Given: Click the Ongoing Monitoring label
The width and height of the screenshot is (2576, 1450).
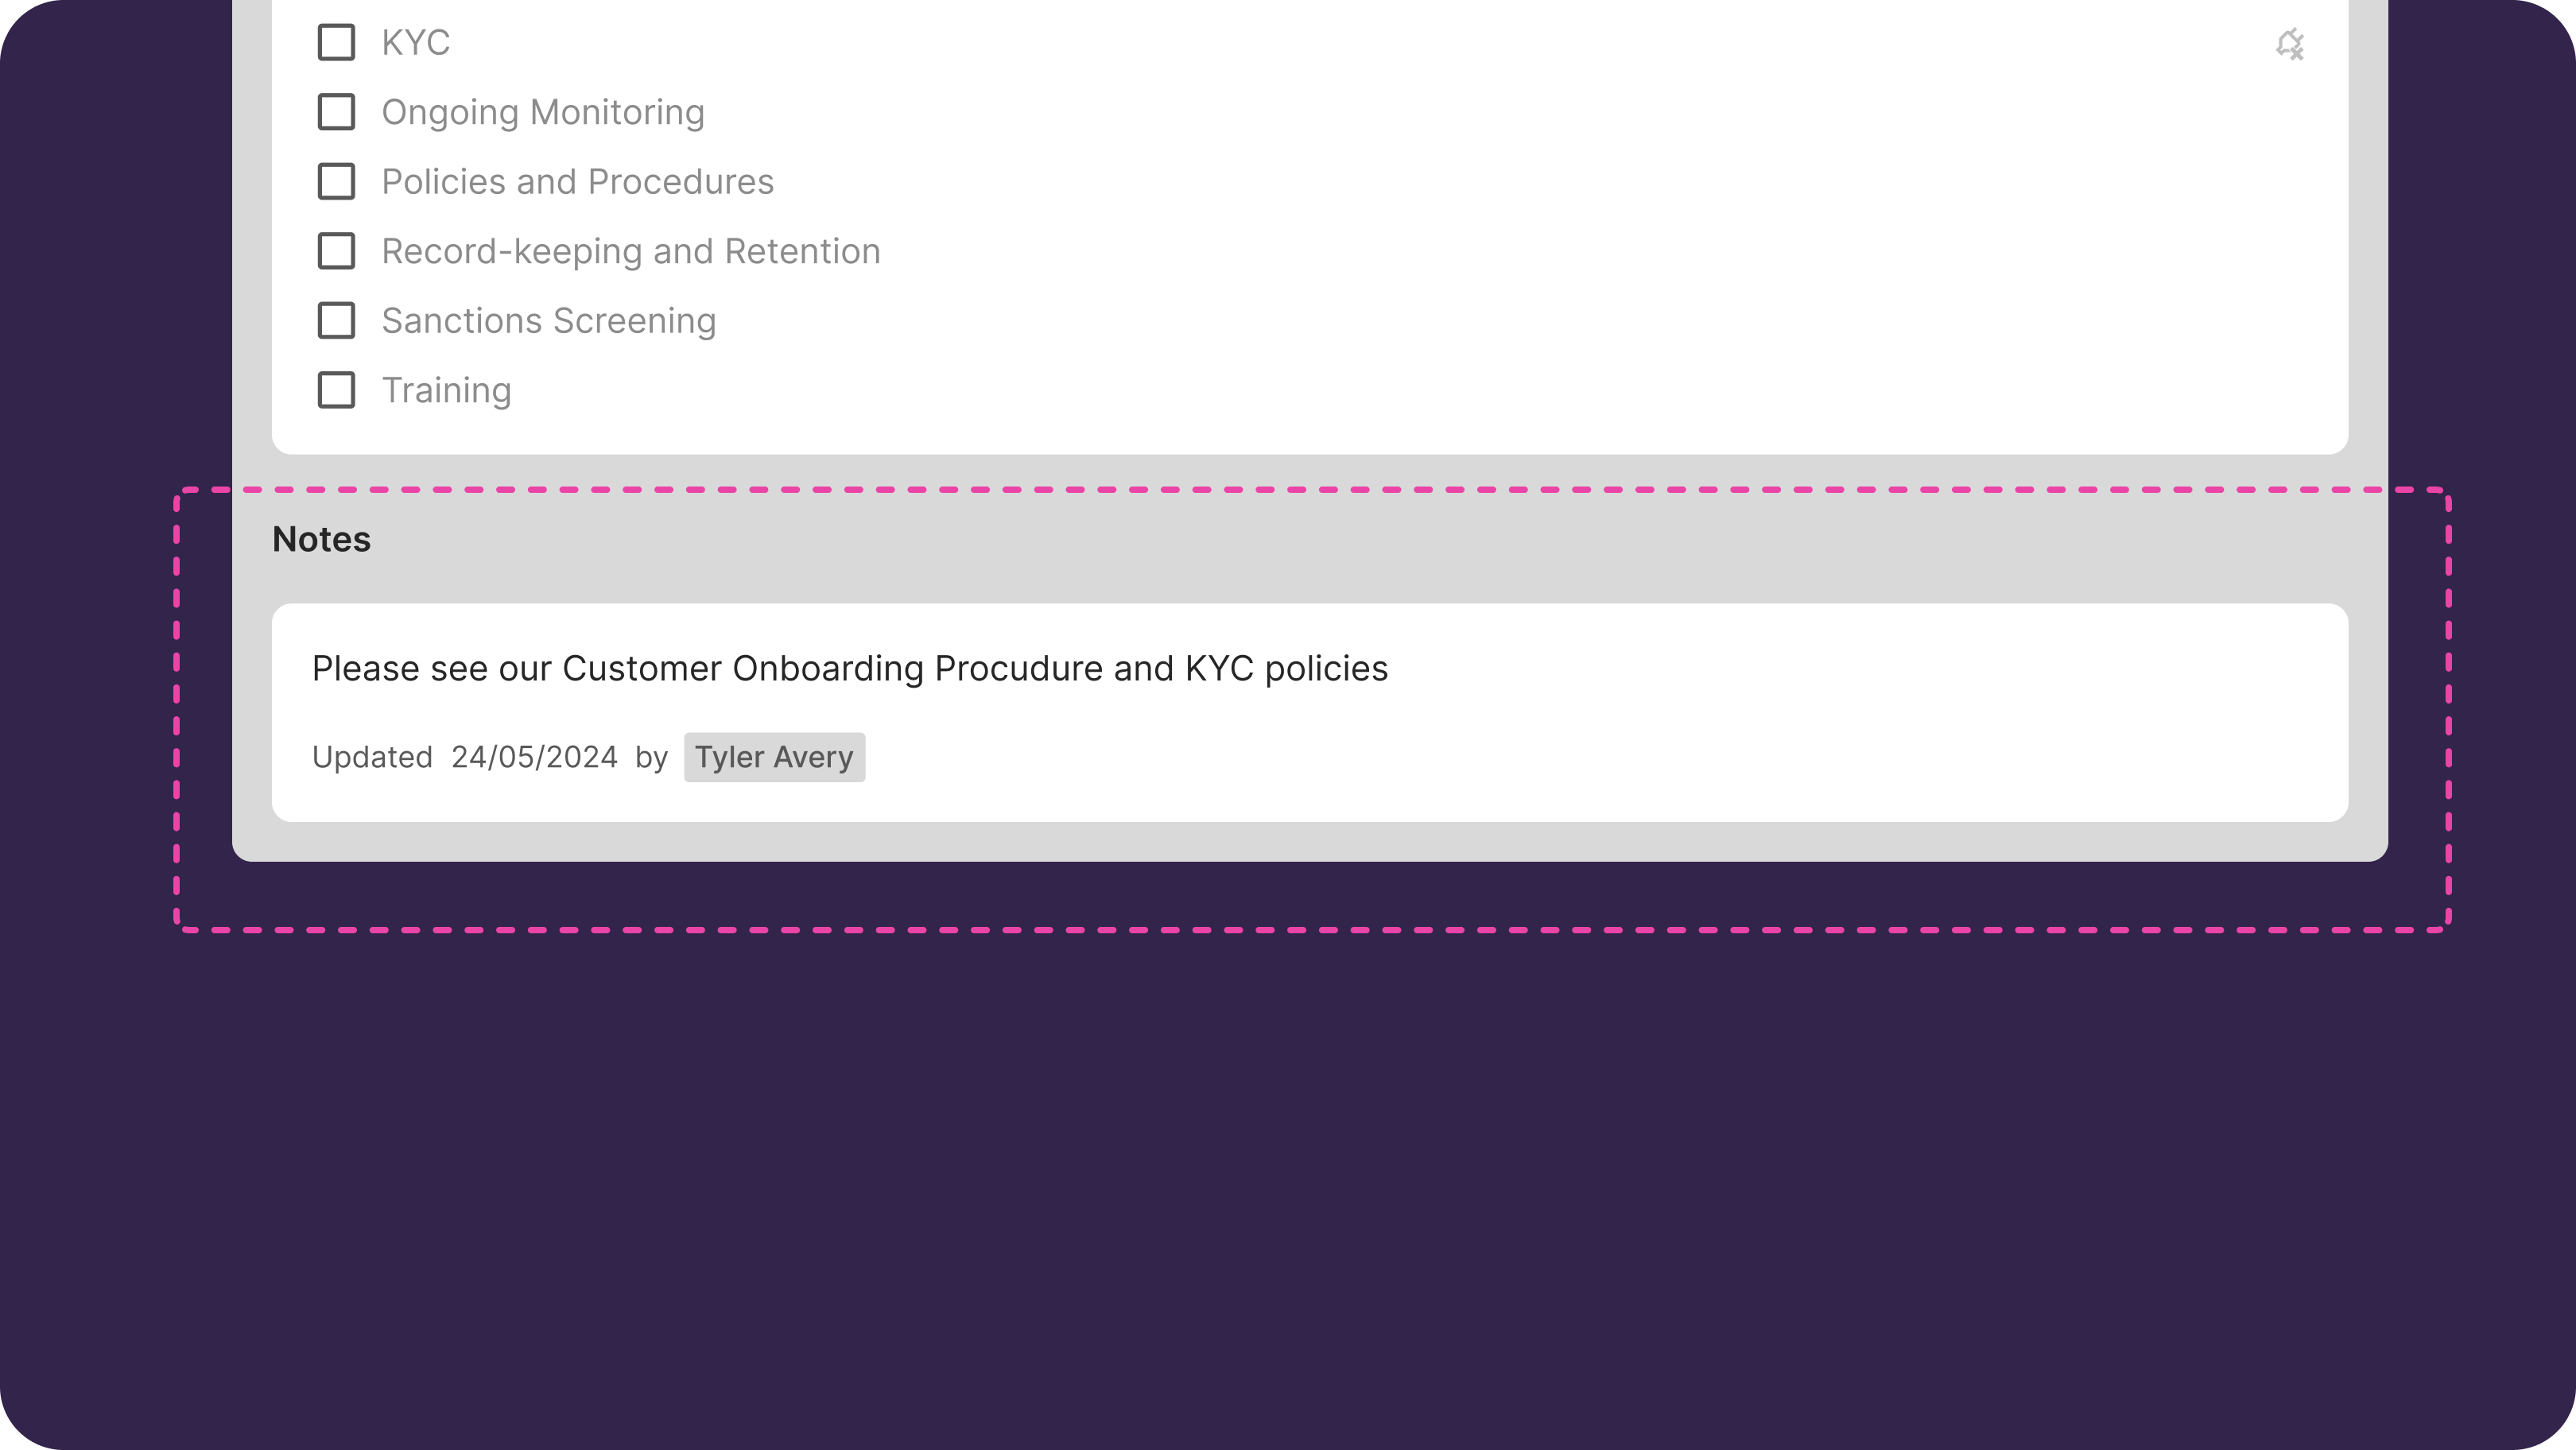Looking at the screenshot, I should pos(543,112).
